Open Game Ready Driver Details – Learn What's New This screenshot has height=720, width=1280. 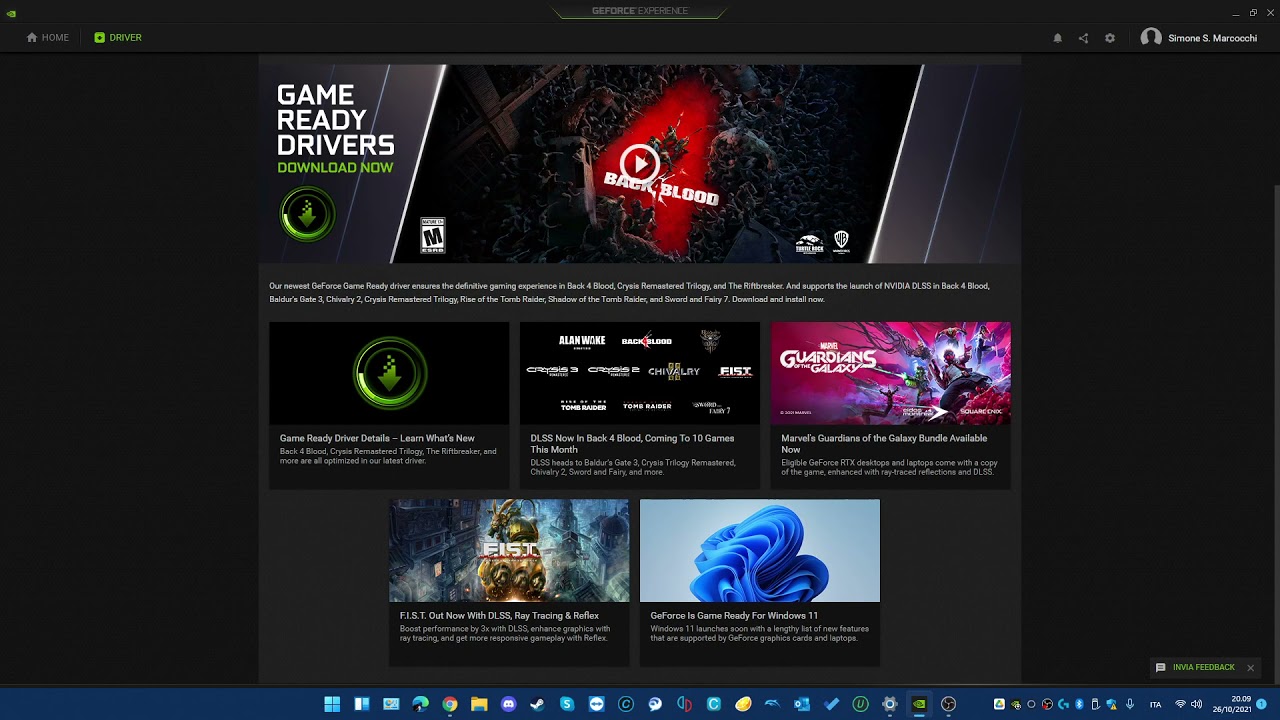[377, 438]
